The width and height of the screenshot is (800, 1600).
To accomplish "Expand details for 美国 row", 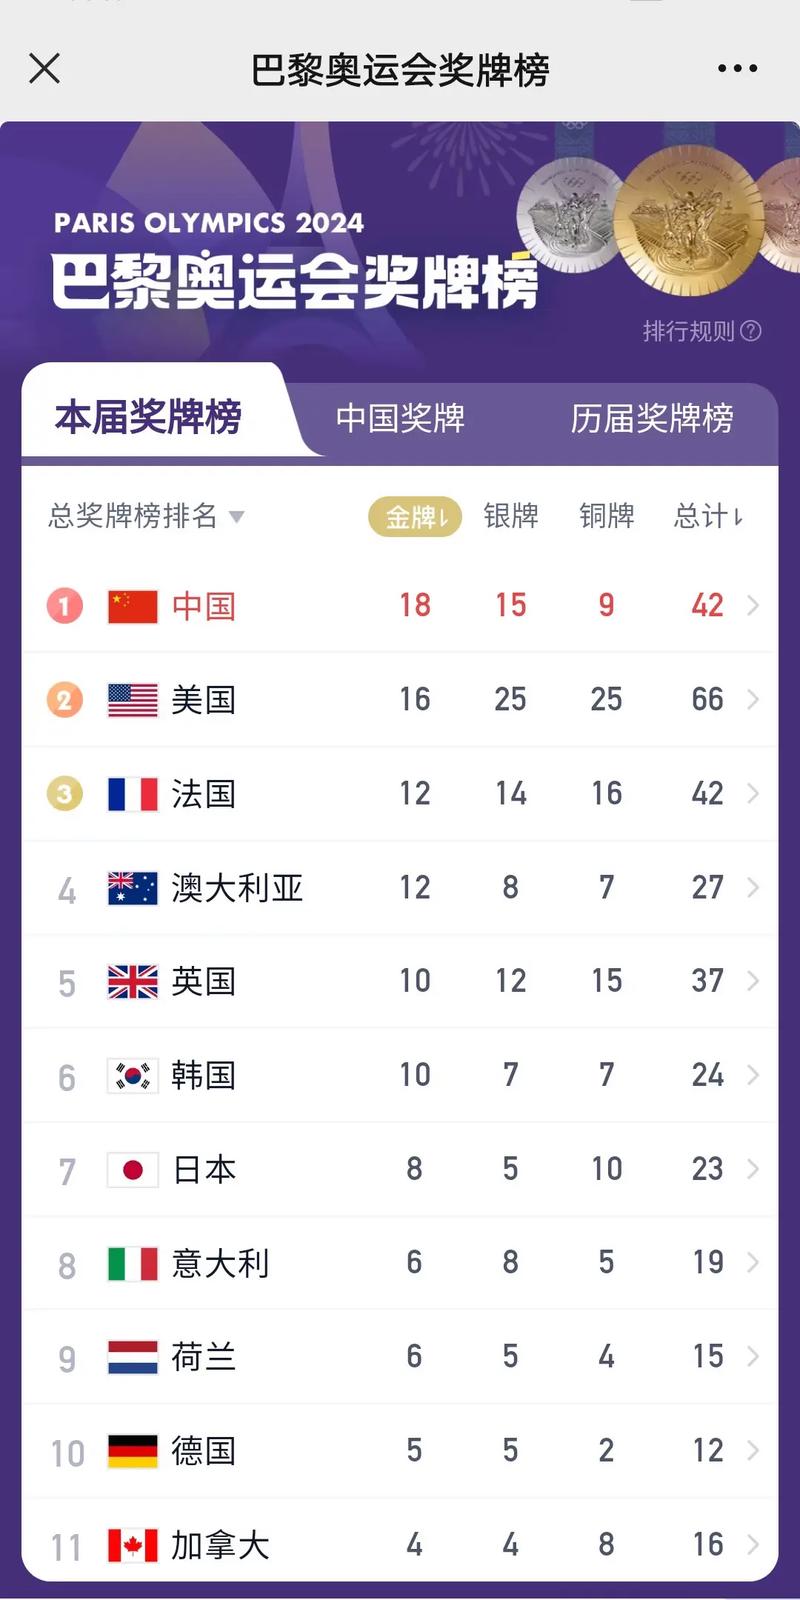I will (x=751, y=699).
